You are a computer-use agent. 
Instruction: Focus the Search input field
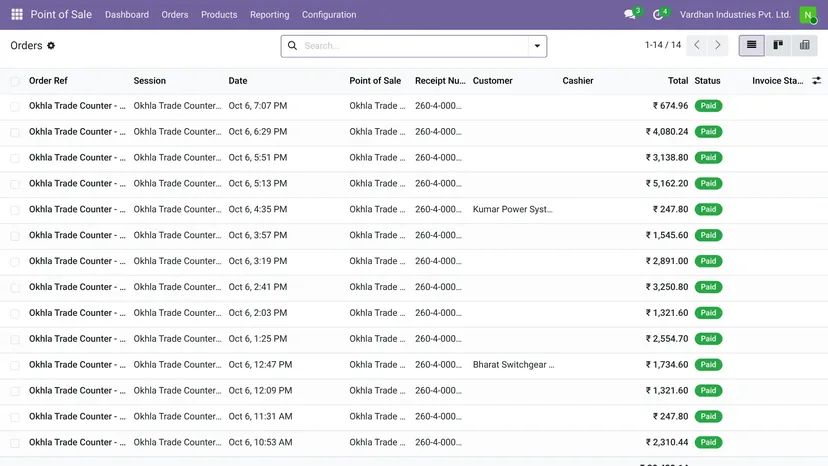pyautogui.click(x=415, y=46)
